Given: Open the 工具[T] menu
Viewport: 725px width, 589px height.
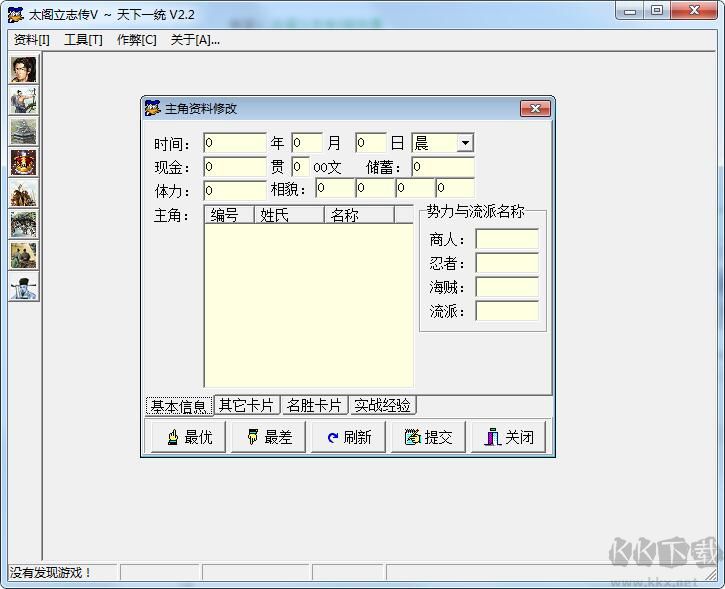Looking at the screenshot, I should tap(83, 40).
